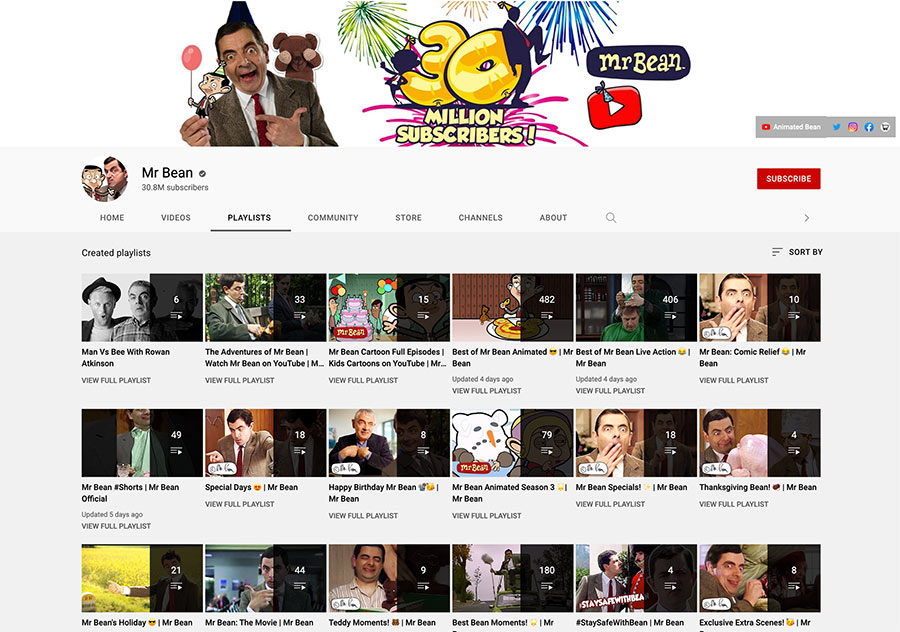Screen dimensions: 900x632
Task: Open Best of Mr Bean Animated thumbnail
Action: [513, 308]
